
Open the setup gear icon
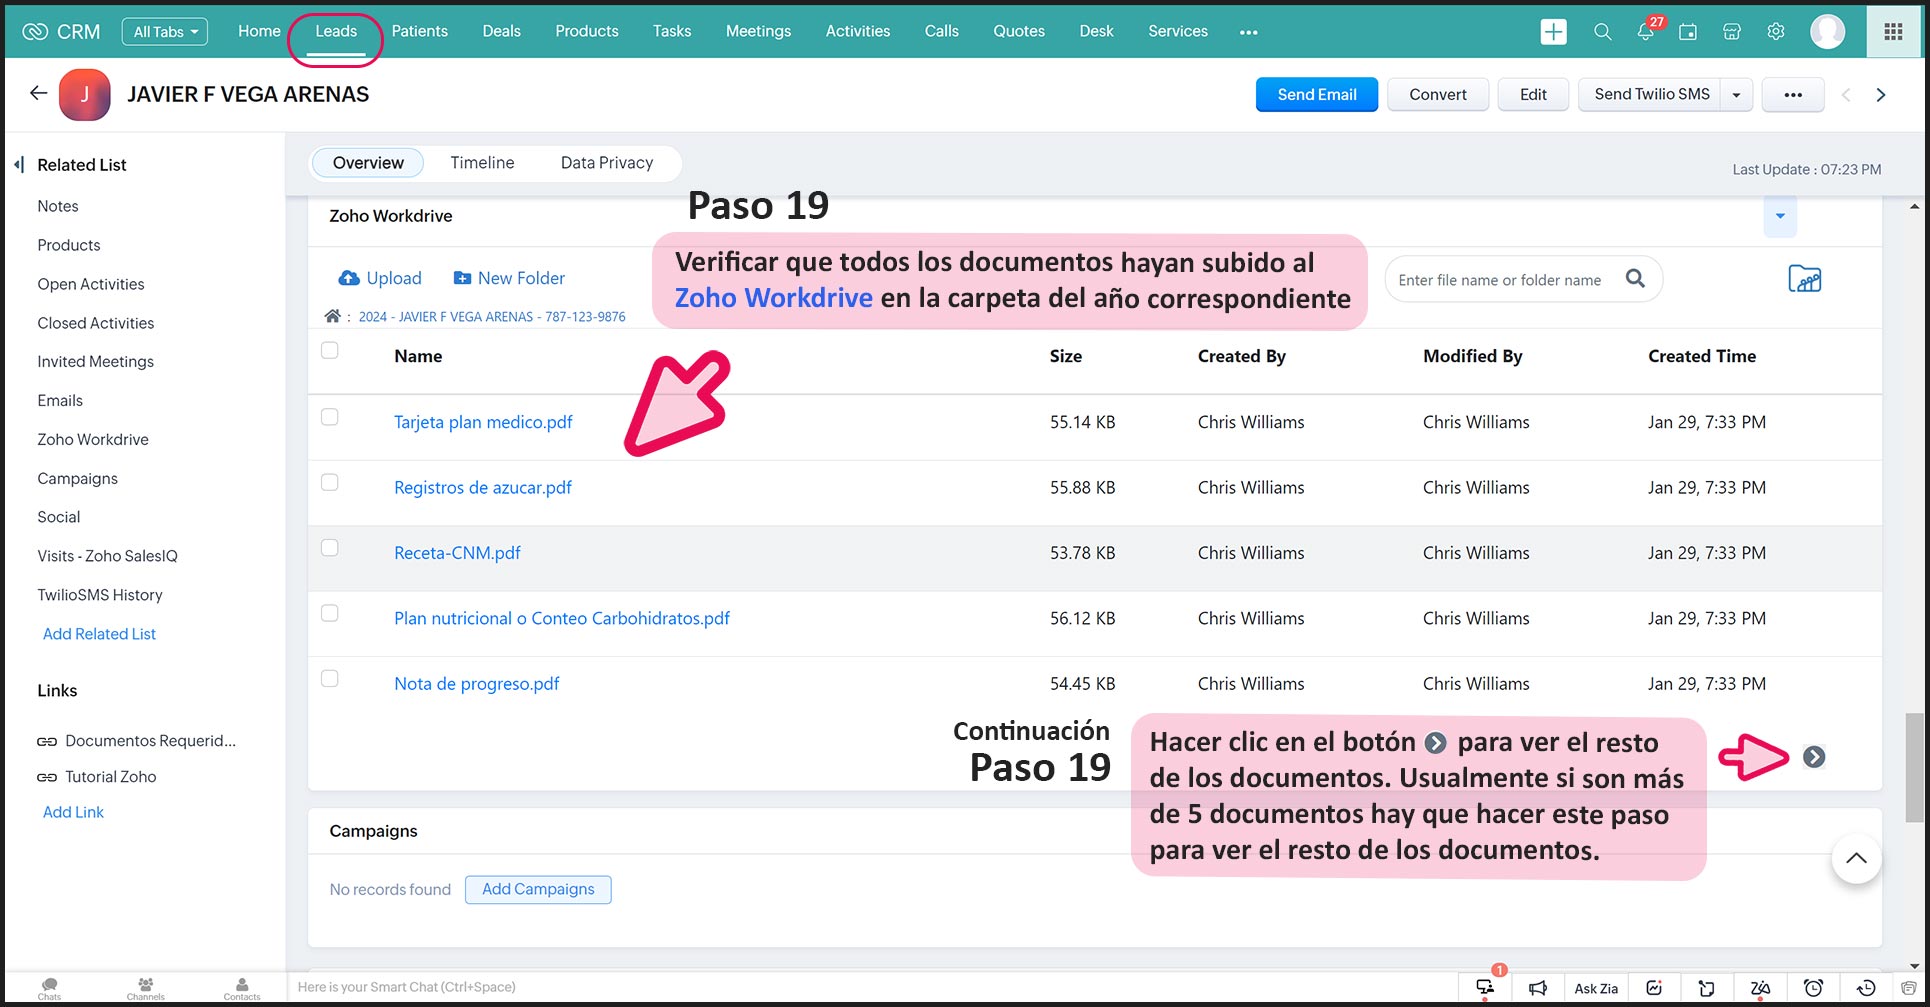[1776, 32]
